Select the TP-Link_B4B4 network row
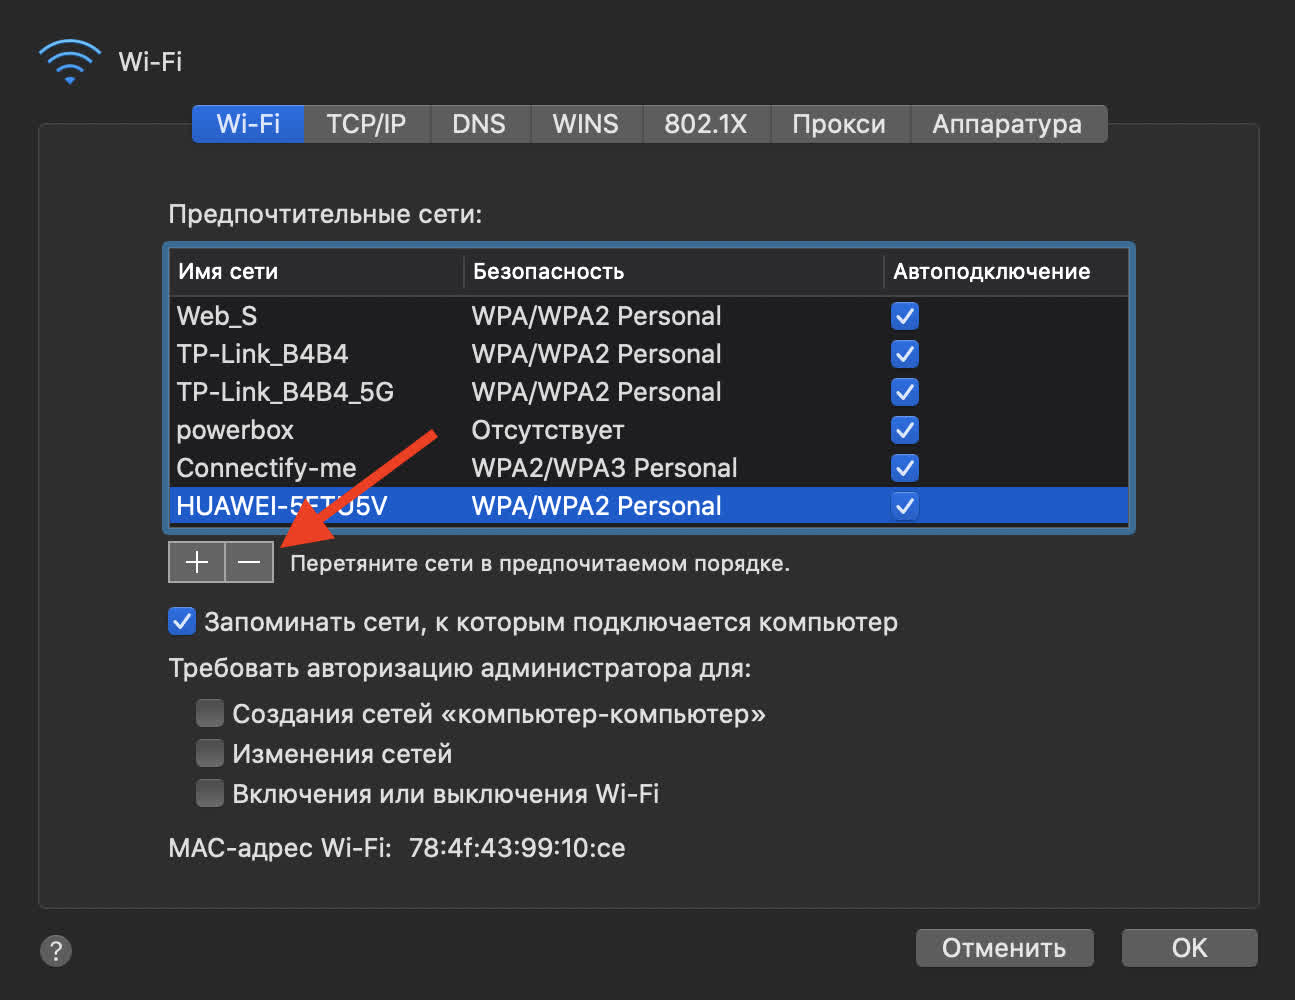The image size is (1295, 1000). coord(262,354)
